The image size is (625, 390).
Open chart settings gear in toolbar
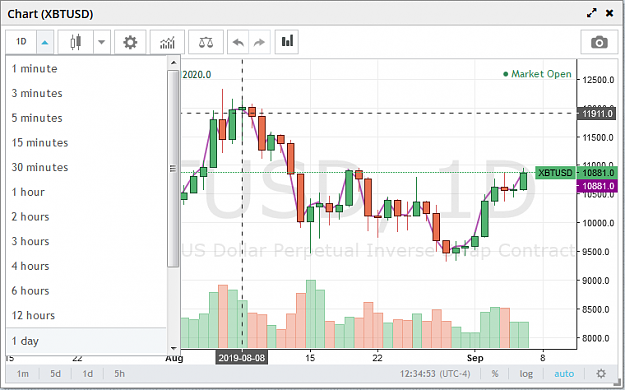[x=130, y=42]
